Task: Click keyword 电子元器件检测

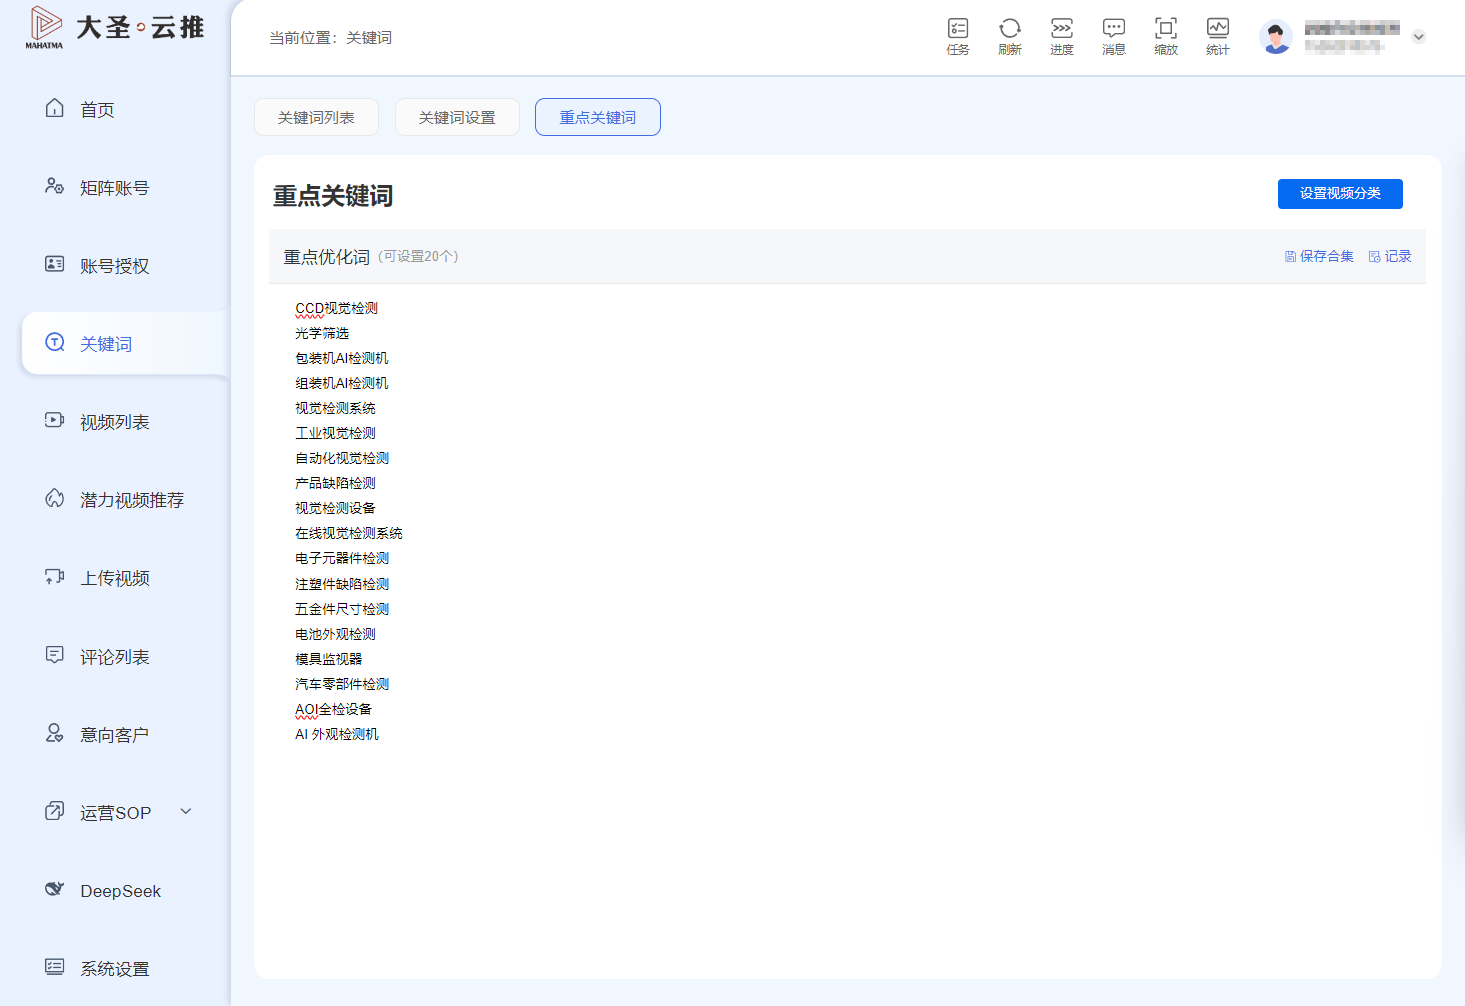Action: coord(342,558)
